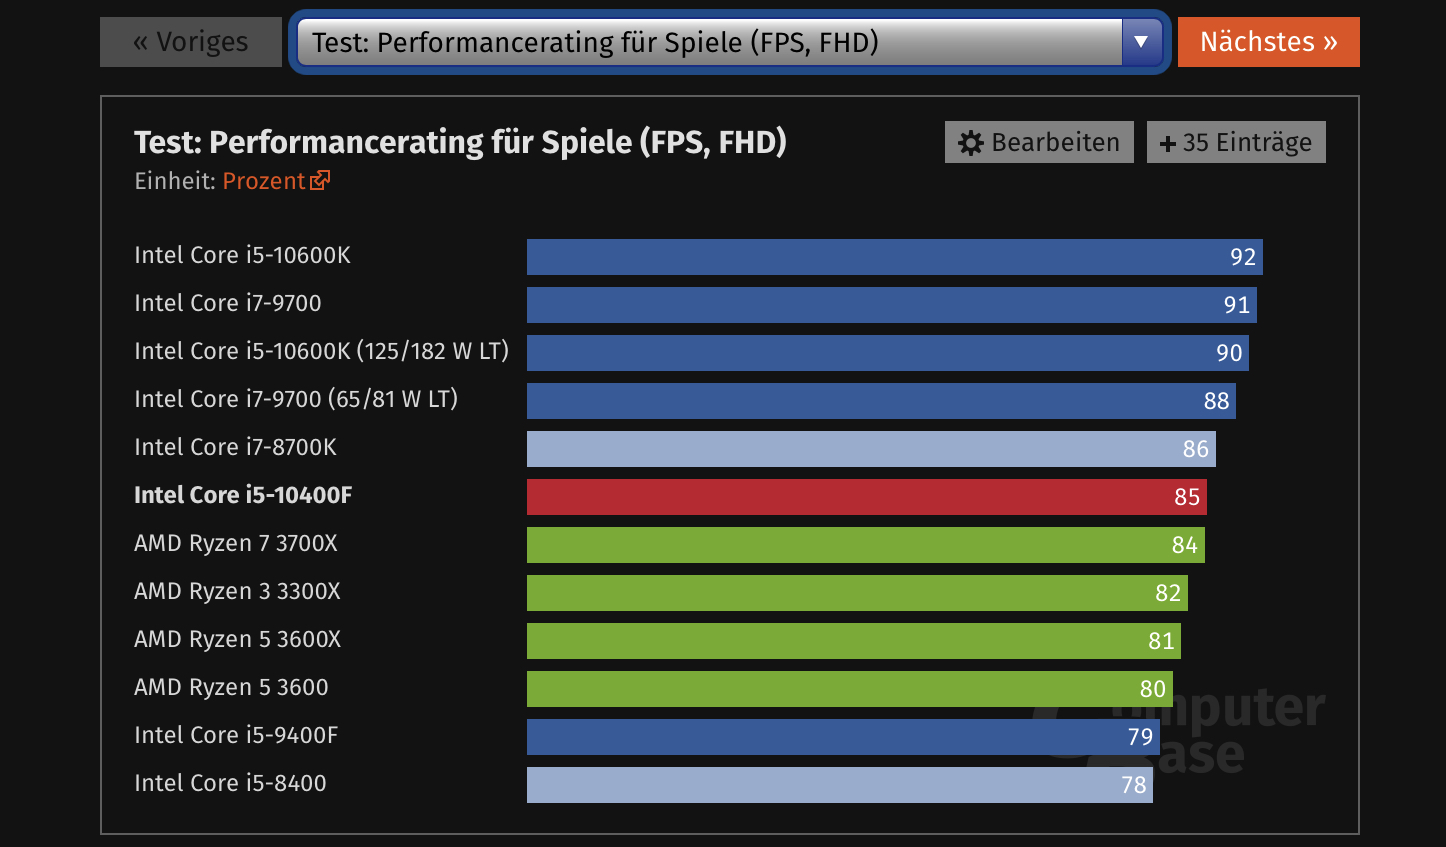Click the plus icon before 35 Einträge
The width and height of the screenshot is (1446, 847).
click(x=1167, y=144)
